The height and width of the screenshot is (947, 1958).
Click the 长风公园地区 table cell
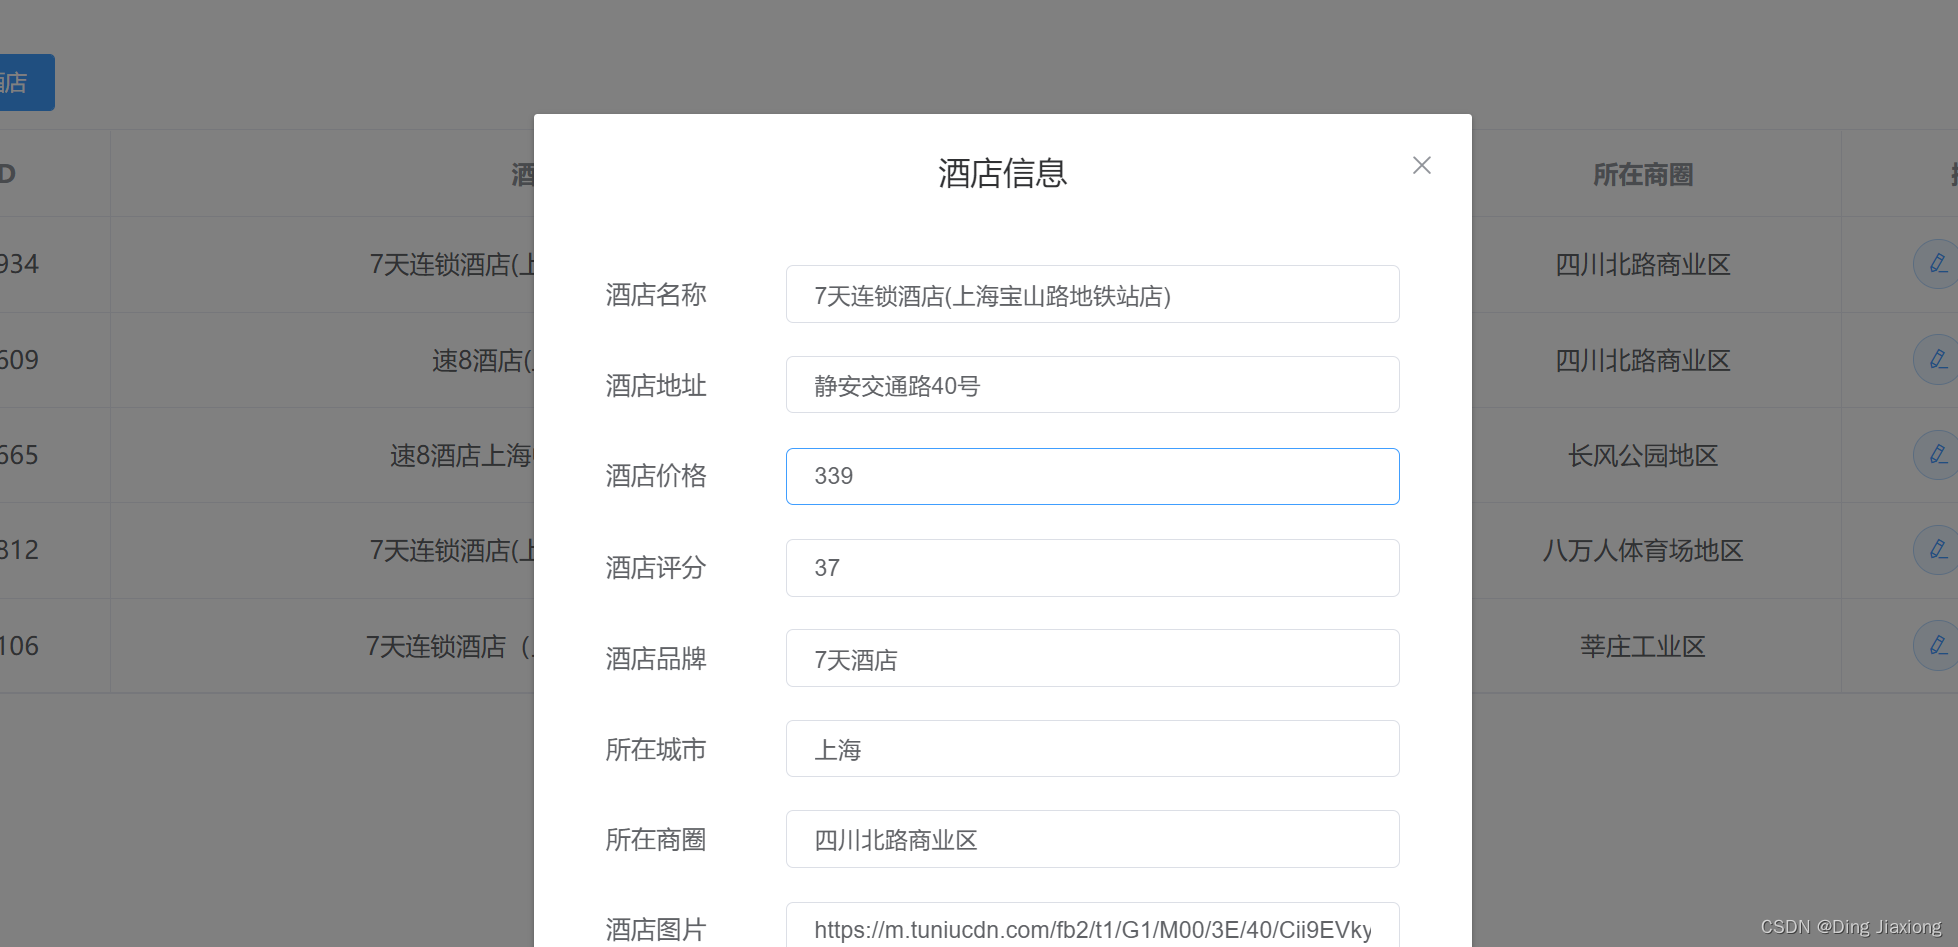coord(1642,456)
